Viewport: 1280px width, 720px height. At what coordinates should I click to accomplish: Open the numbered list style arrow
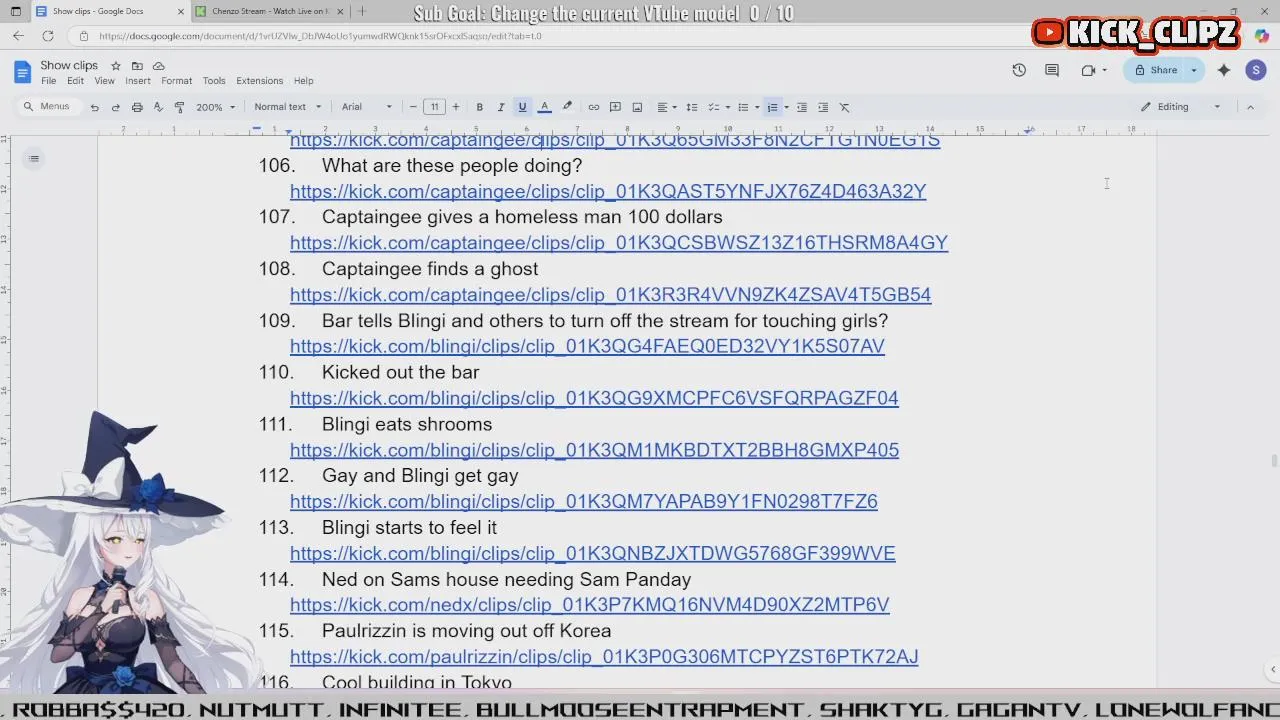coord(786,107)
